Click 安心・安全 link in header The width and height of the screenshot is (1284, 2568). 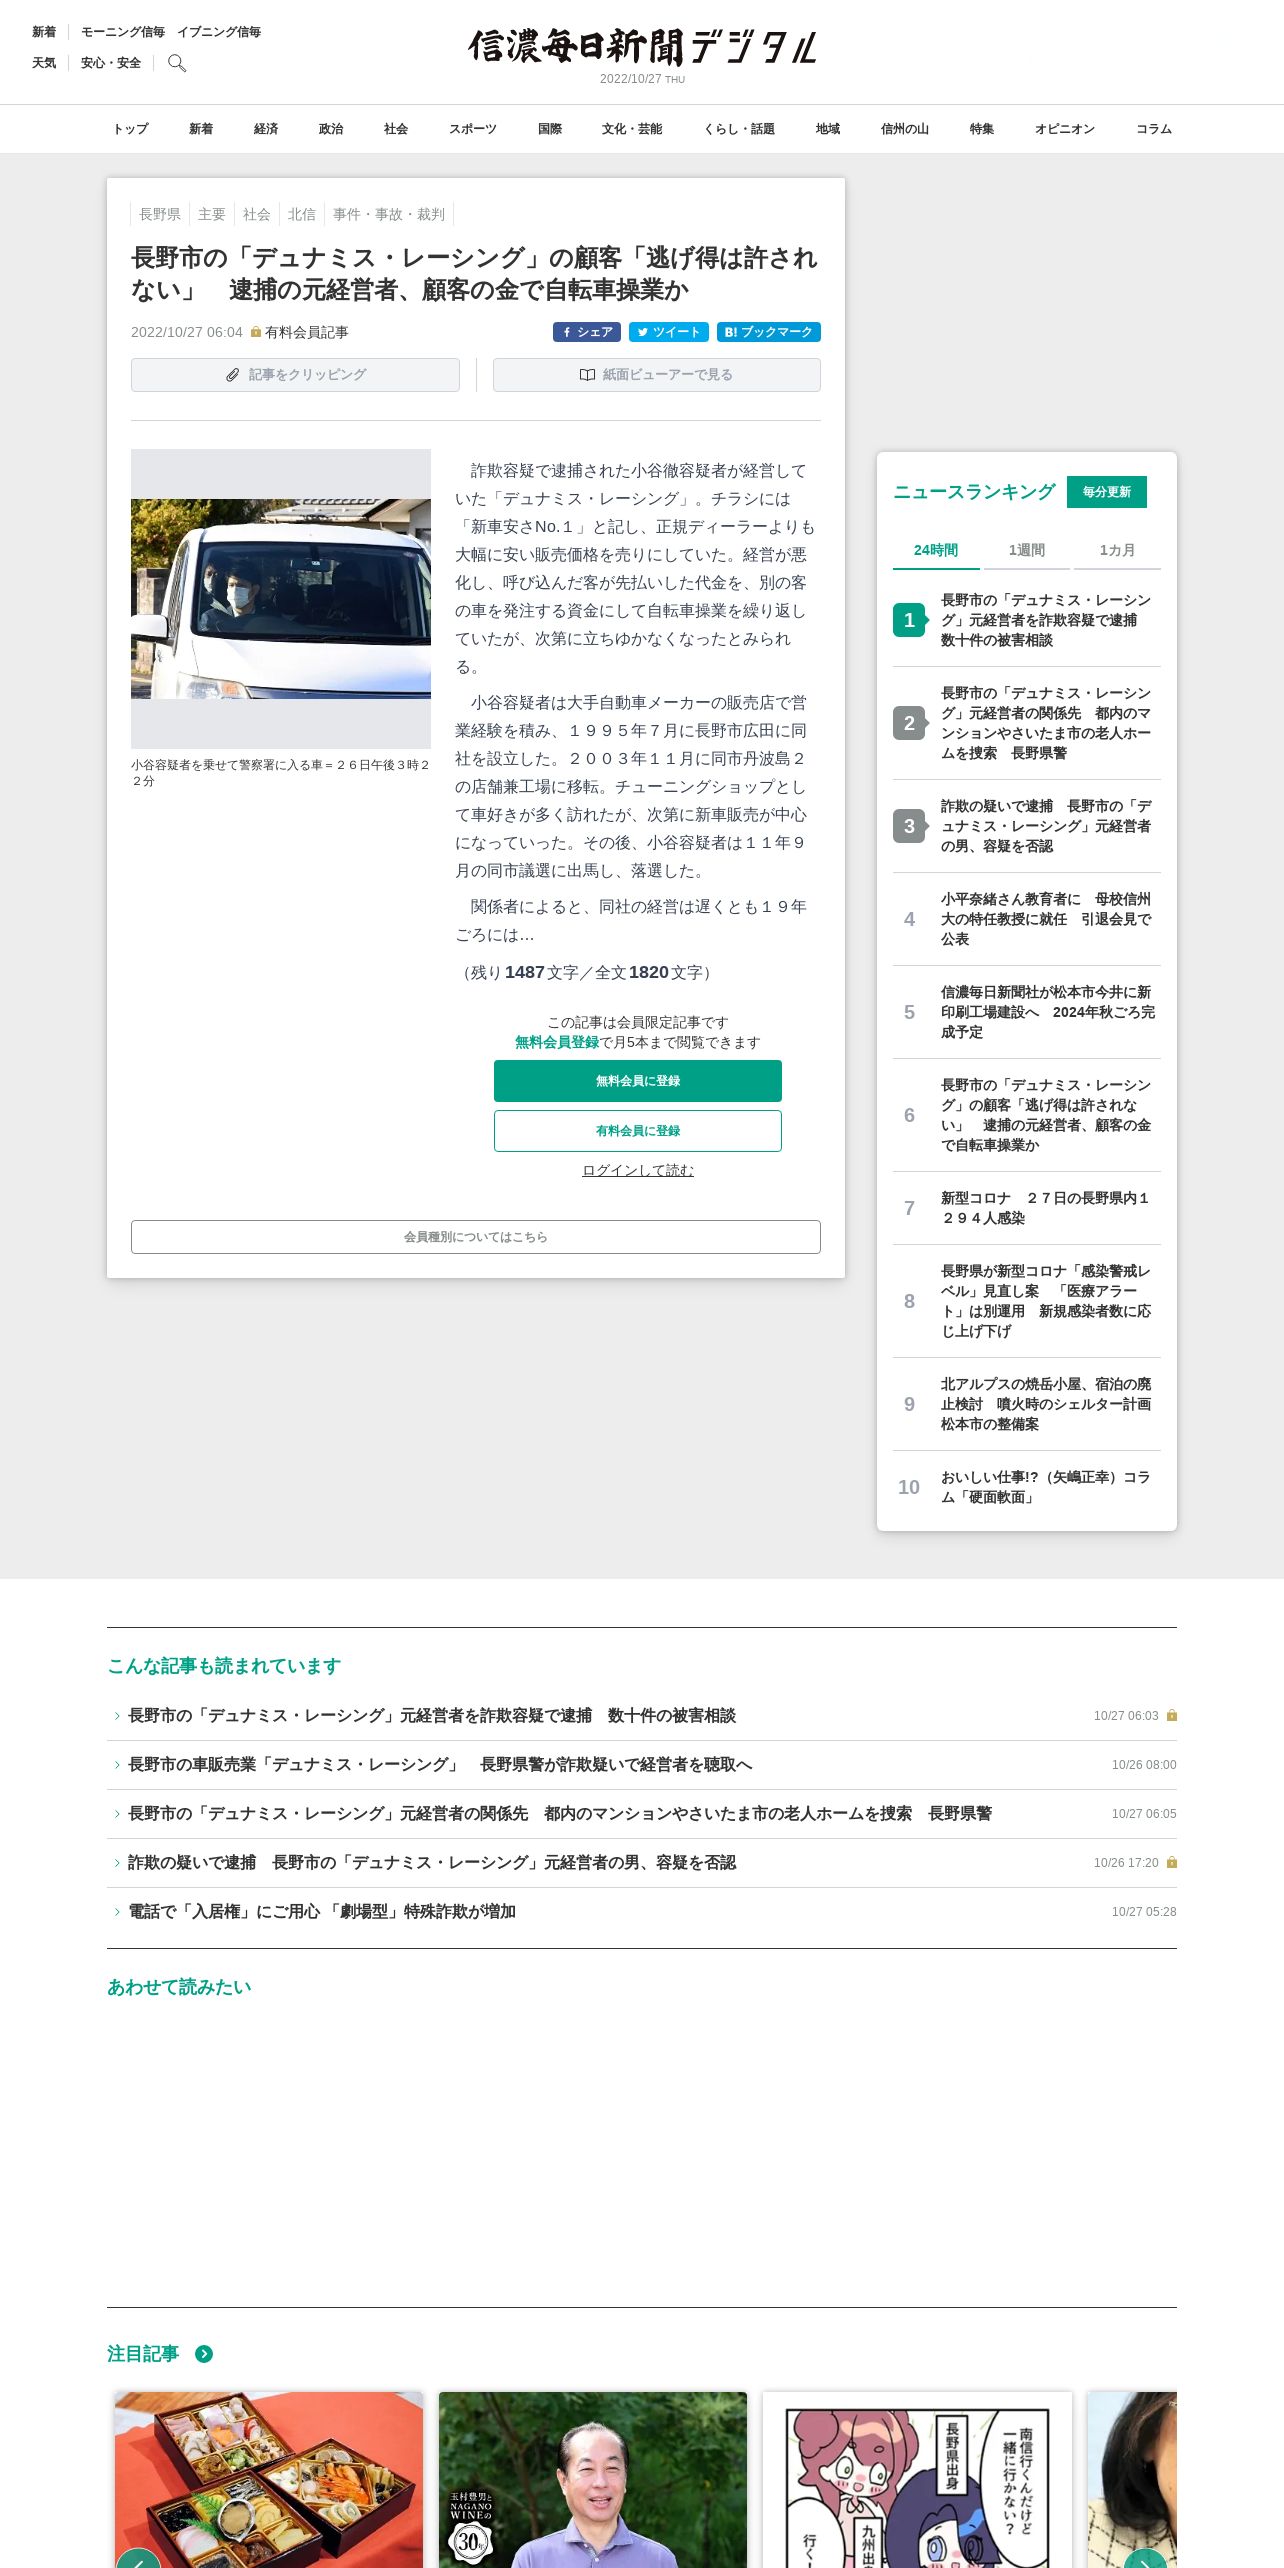pyautogui.click(x=111, y=63)
